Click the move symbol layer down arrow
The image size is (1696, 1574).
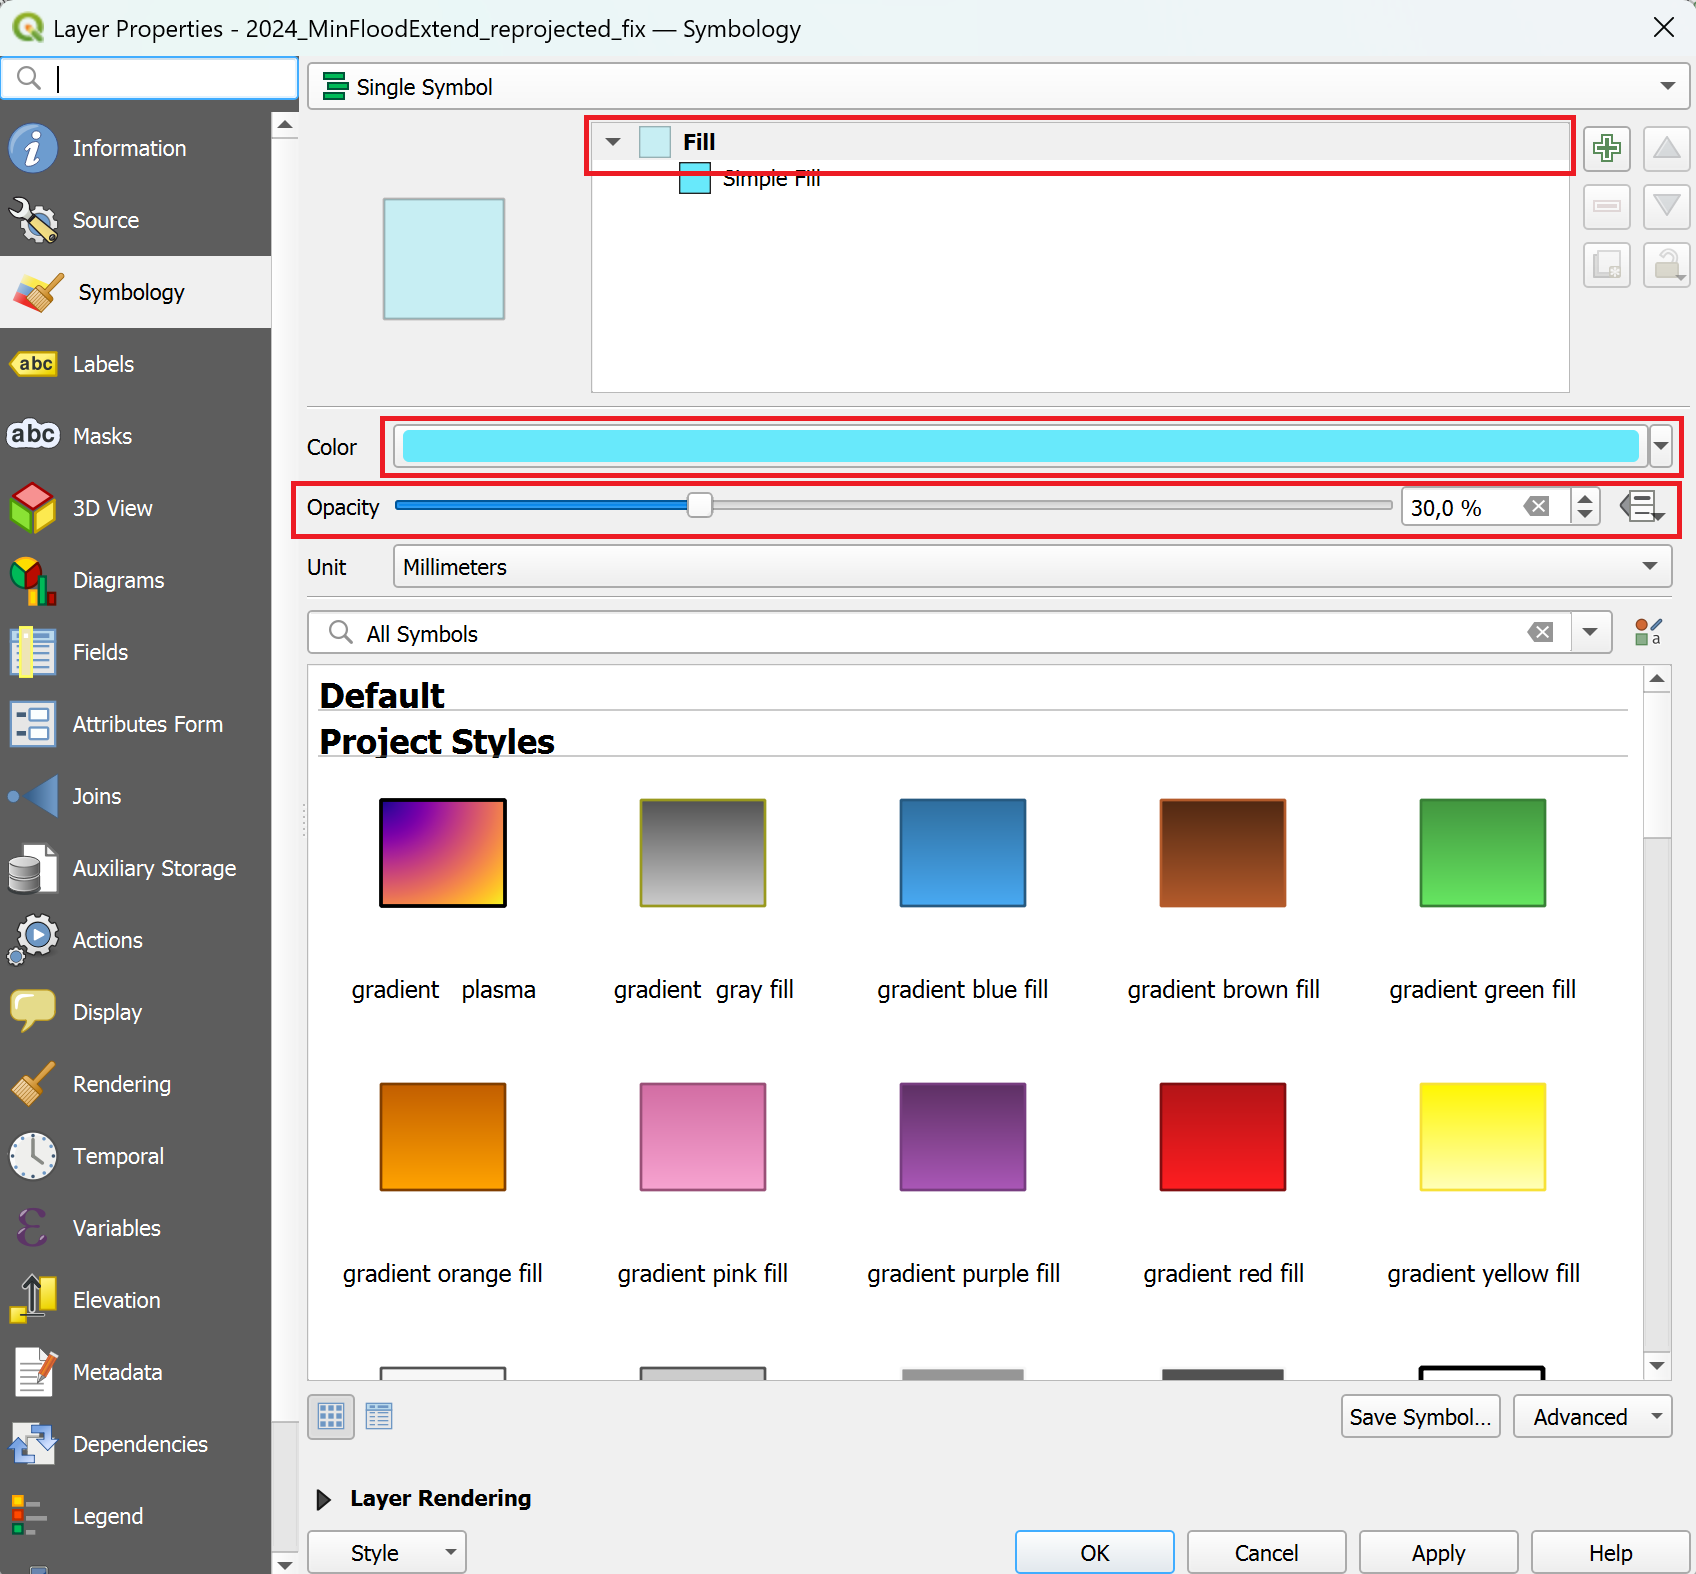(1666, 207)
